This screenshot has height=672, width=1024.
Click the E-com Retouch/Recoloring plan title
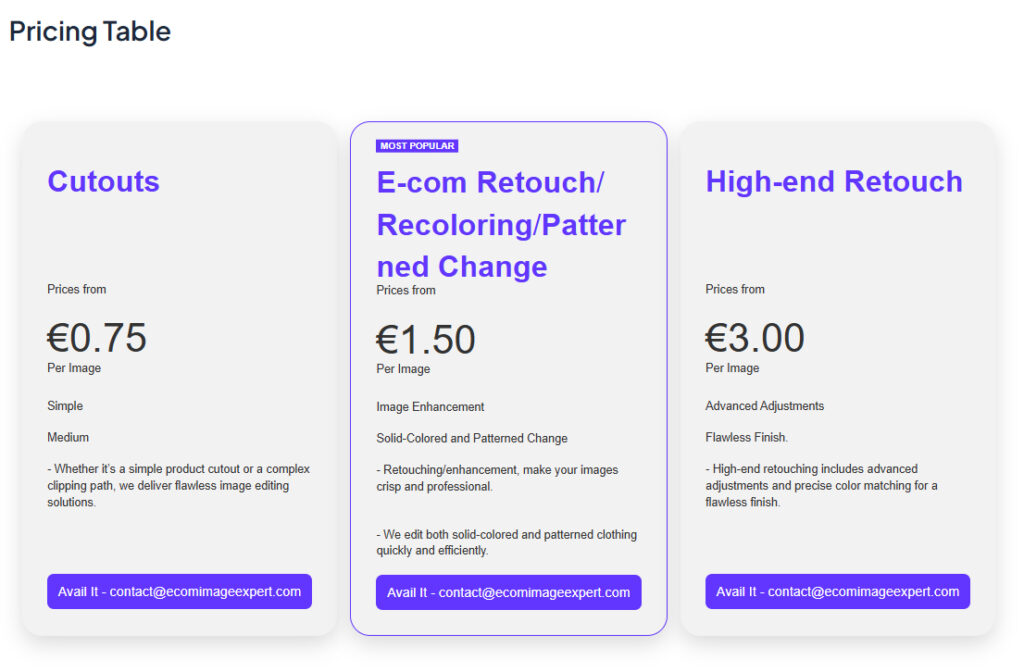[x=501, y=224]
